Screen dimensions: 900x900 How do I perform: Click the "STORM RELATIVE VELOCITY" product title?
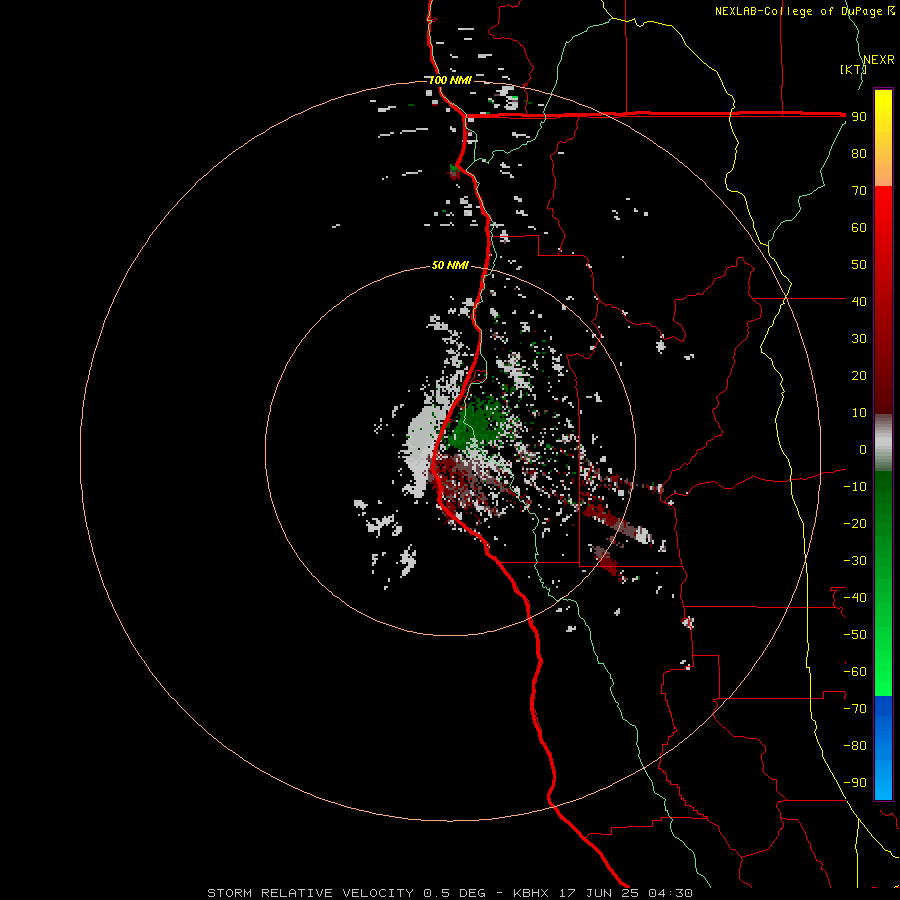point(310,893)
